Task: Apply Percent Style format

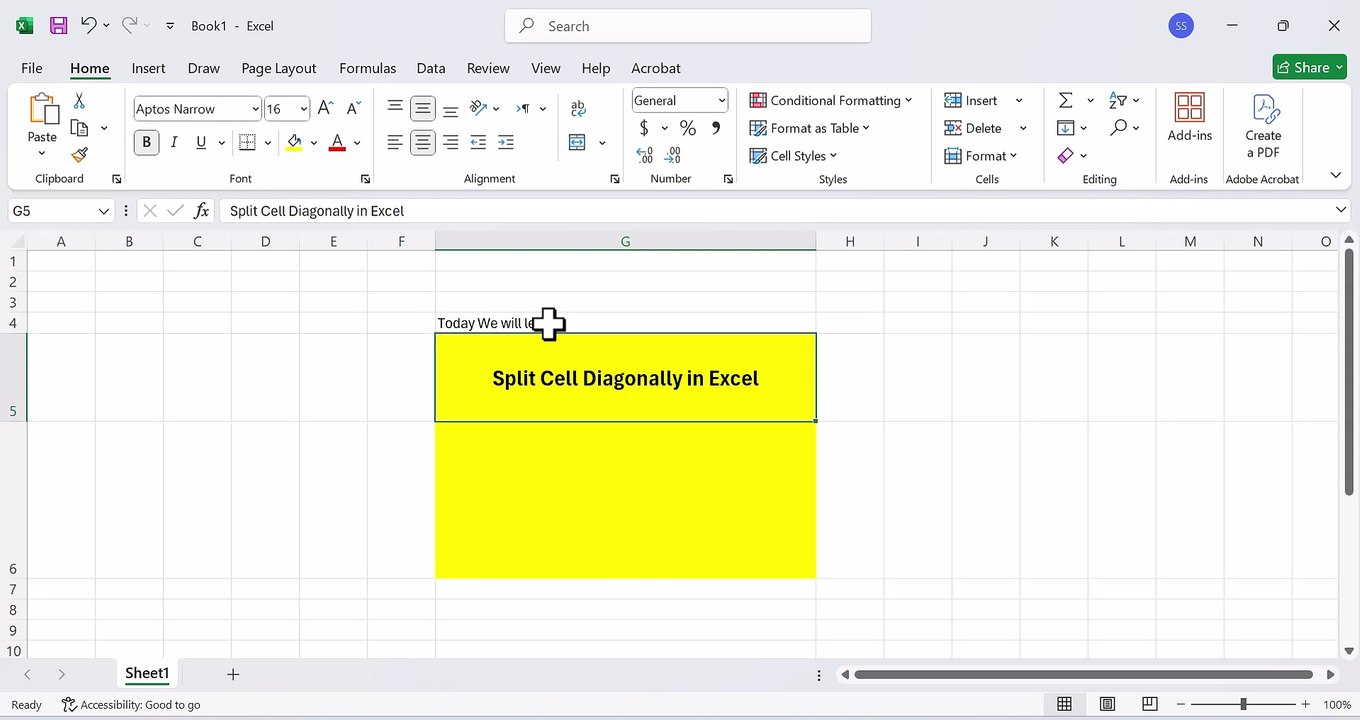Action: pyautogui.click(x=688, y=128)
